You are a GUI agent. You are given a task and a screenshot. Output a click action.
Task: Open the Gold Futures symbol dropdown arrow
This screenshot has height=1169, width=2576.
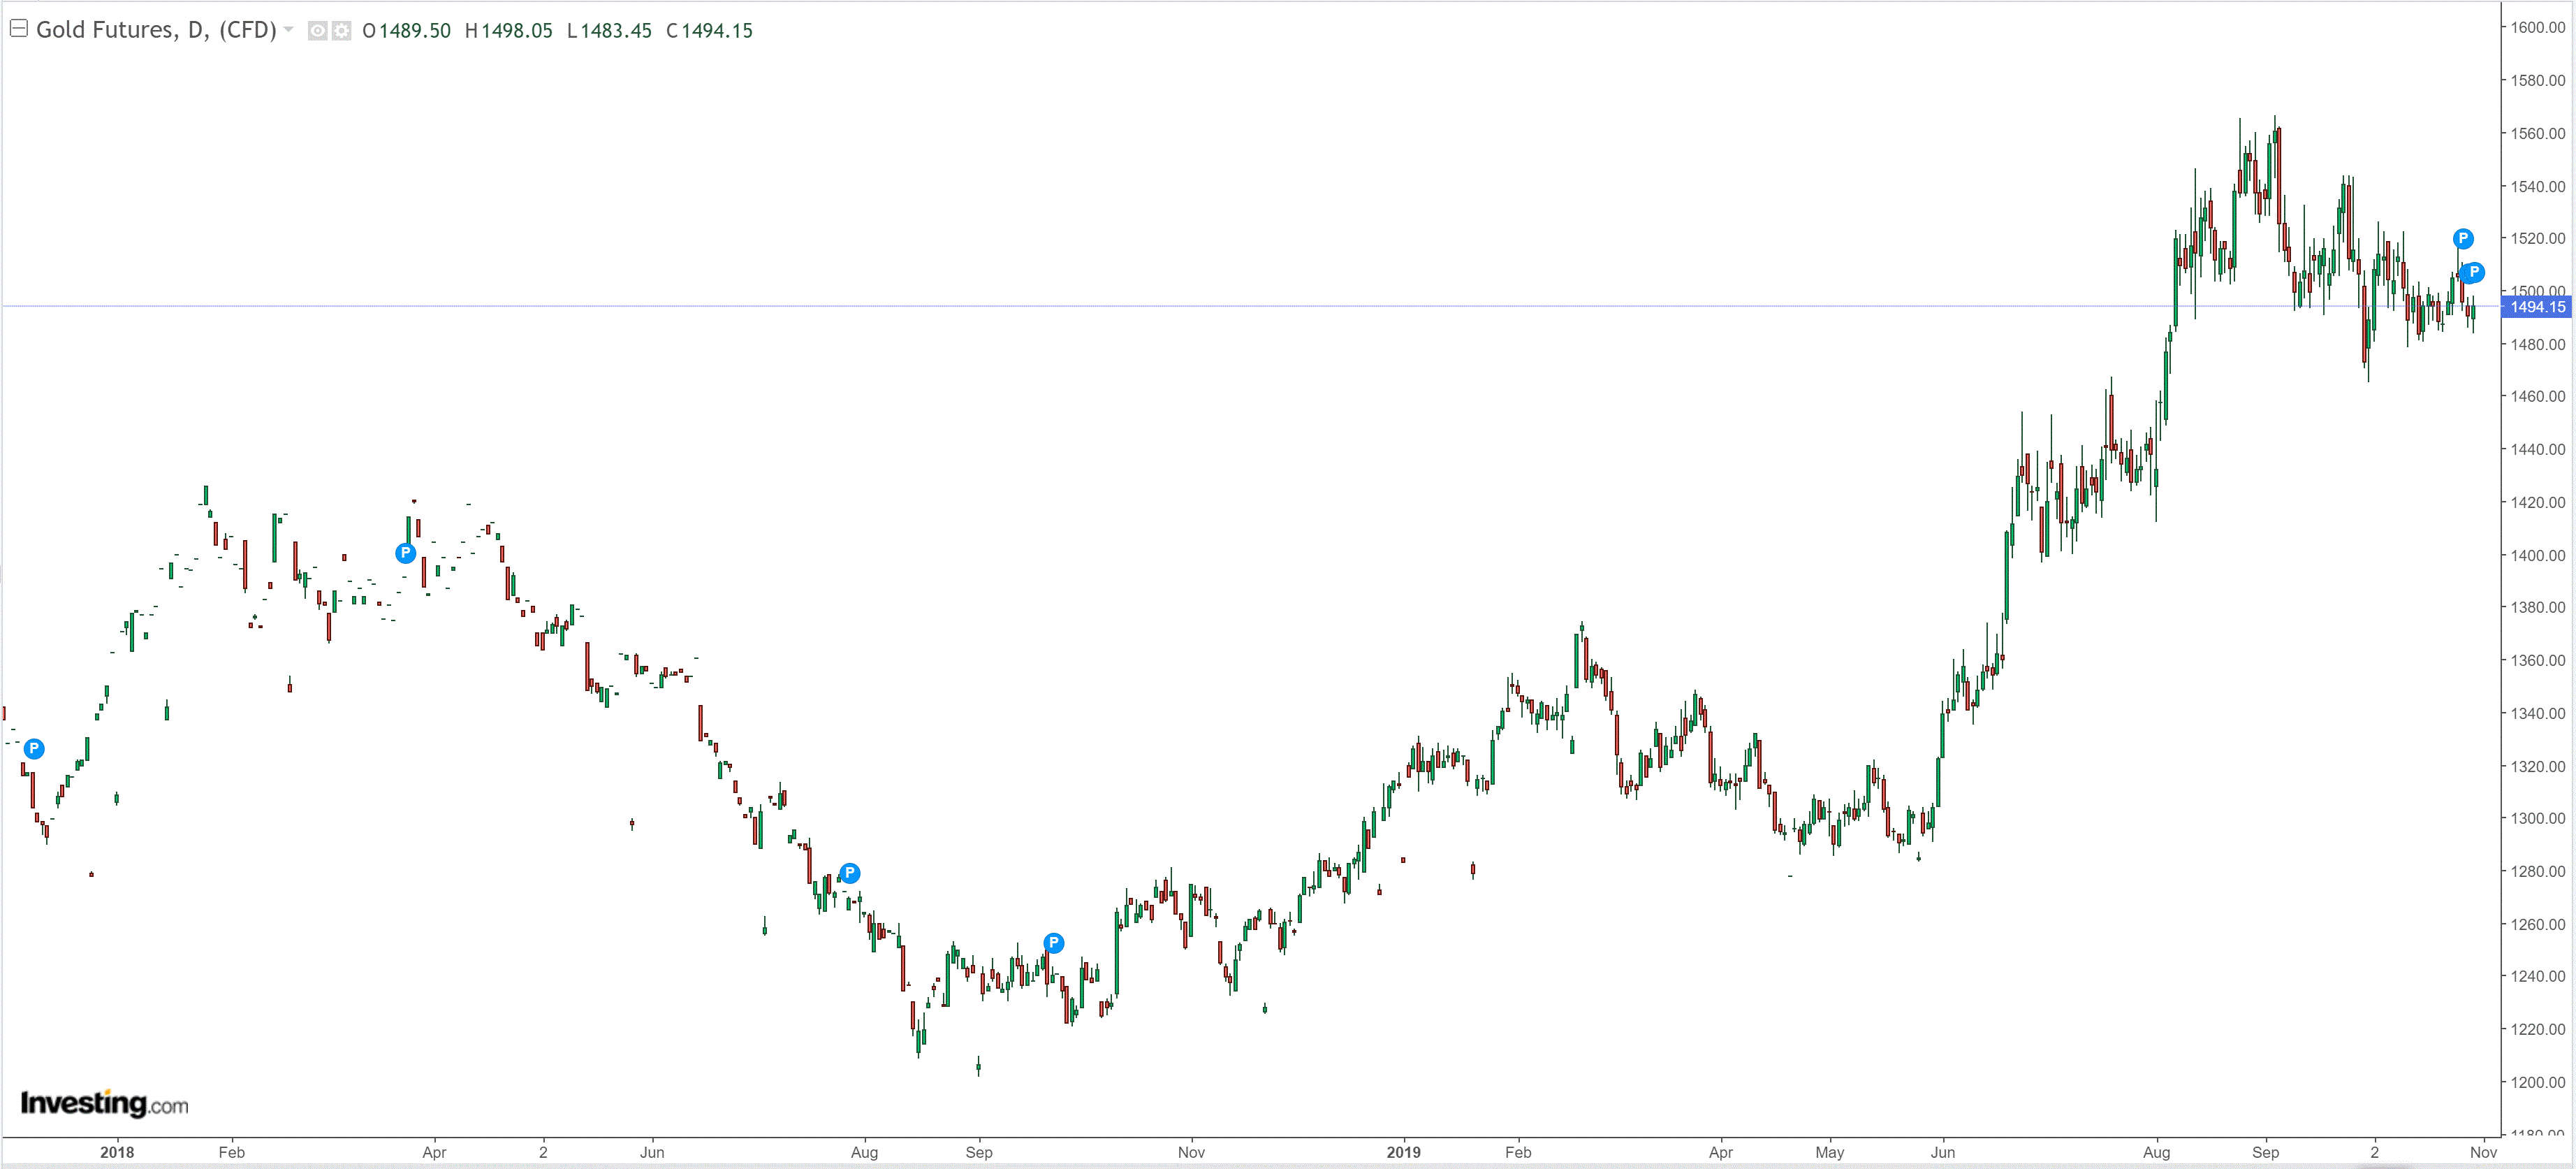pyautogui.click(x=289, y=30)
